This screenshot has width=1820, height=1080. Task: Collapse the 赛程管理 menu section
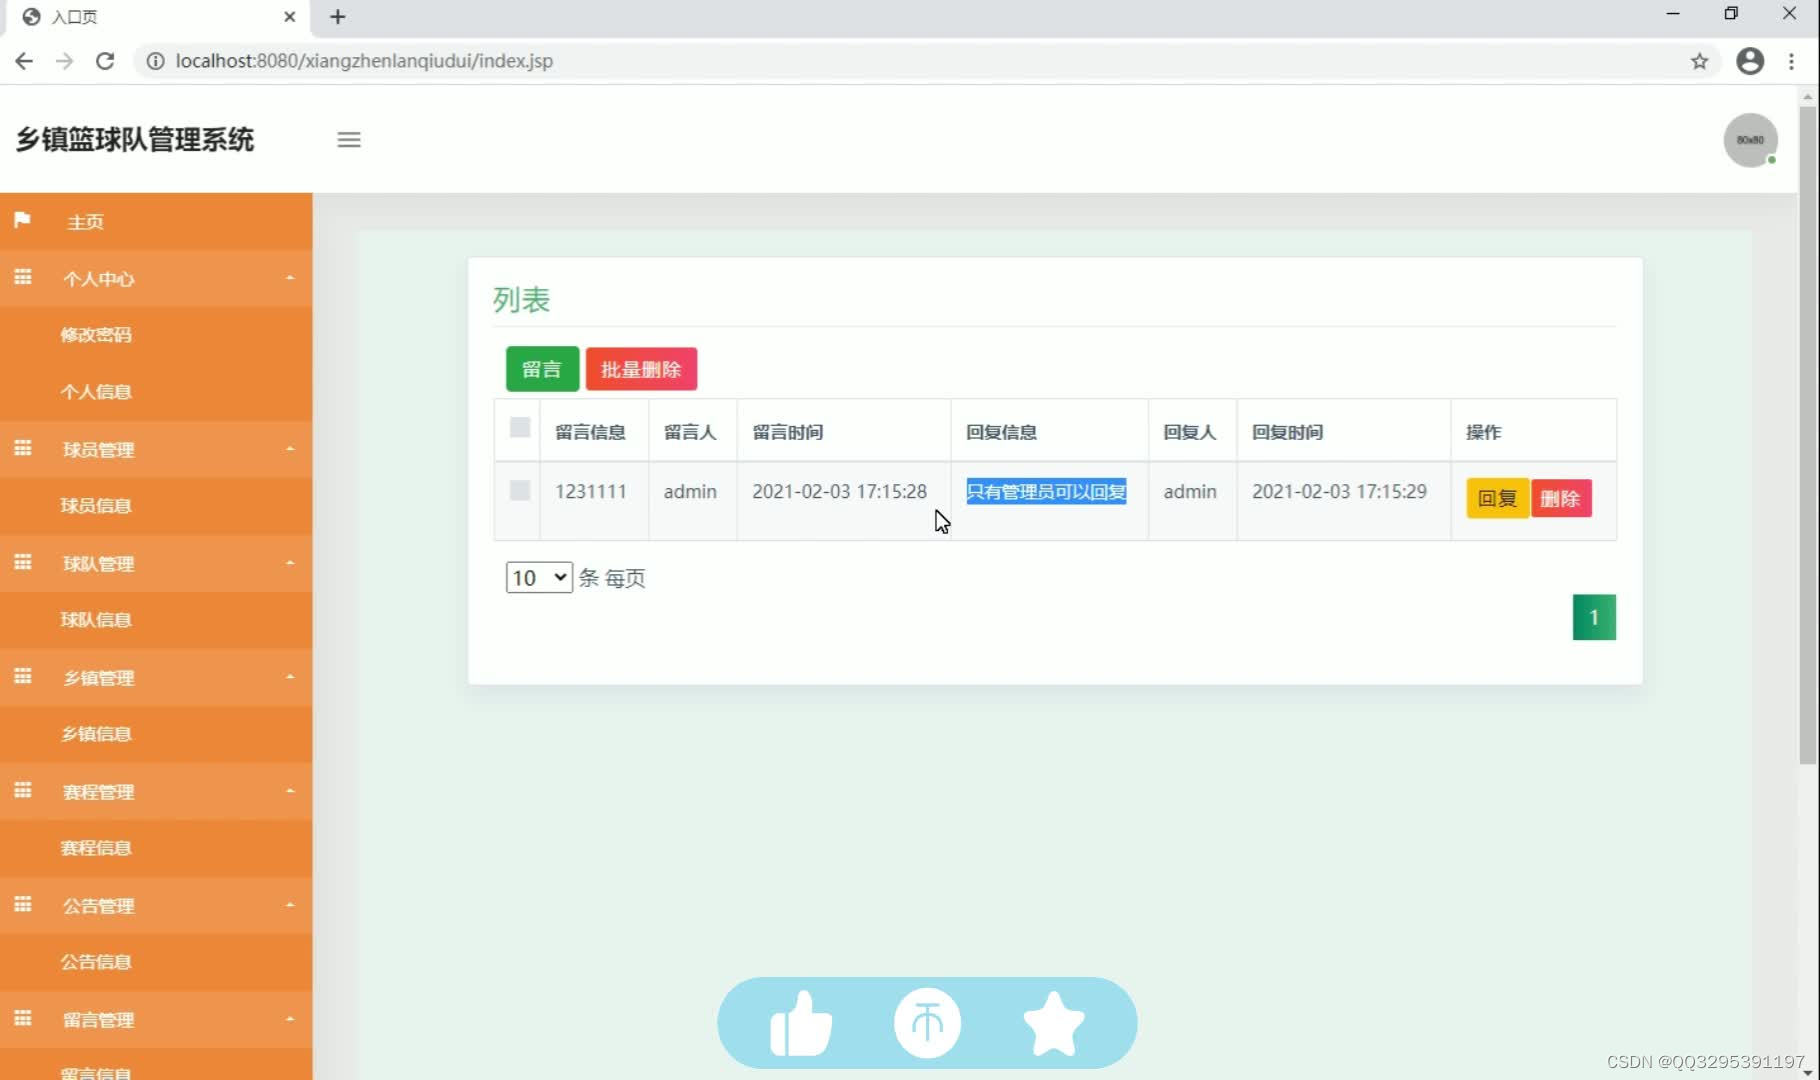tap(290, 791)
